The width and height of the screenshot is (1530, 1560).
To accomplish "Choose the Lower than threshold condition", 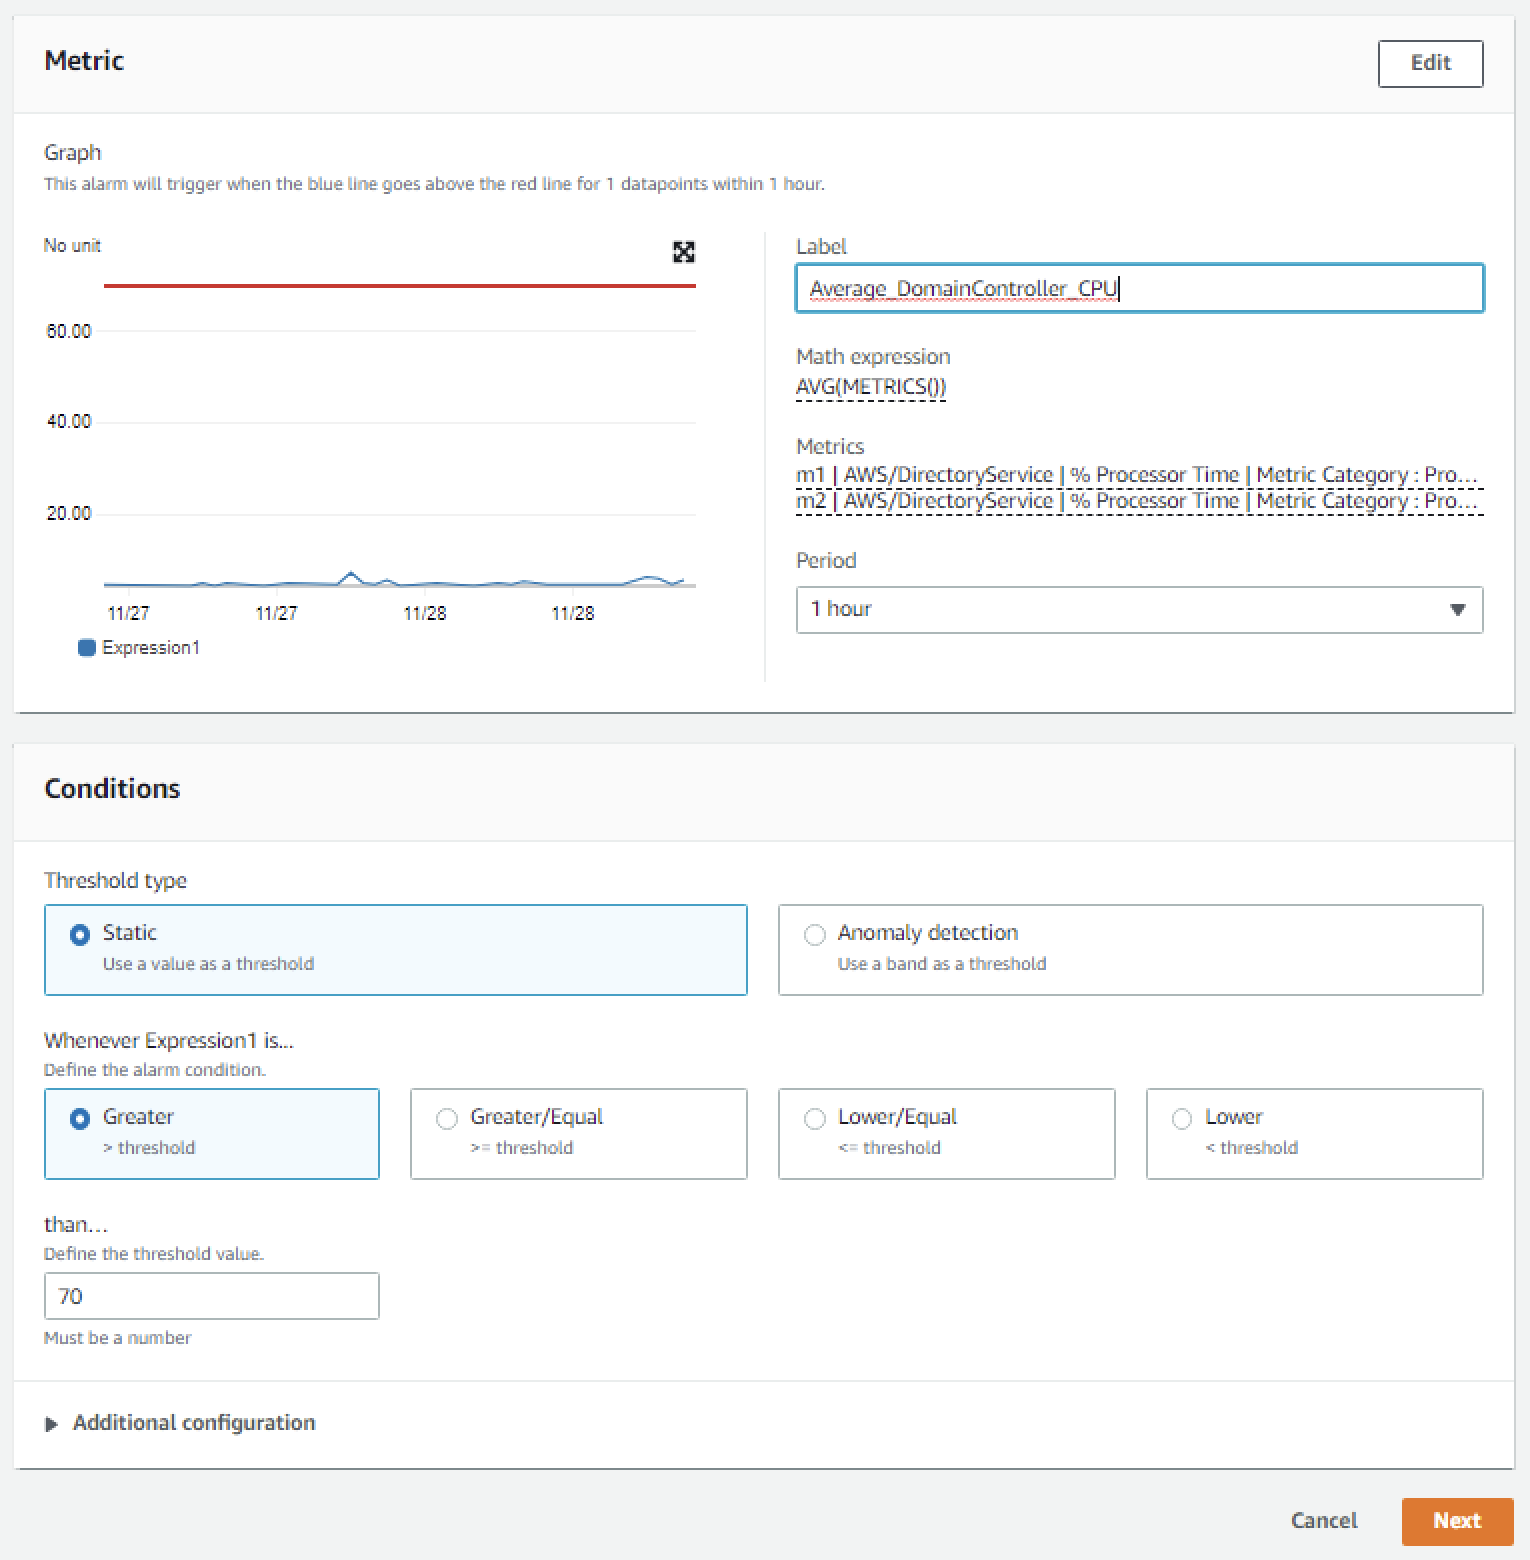I will click(1182, 1119).
